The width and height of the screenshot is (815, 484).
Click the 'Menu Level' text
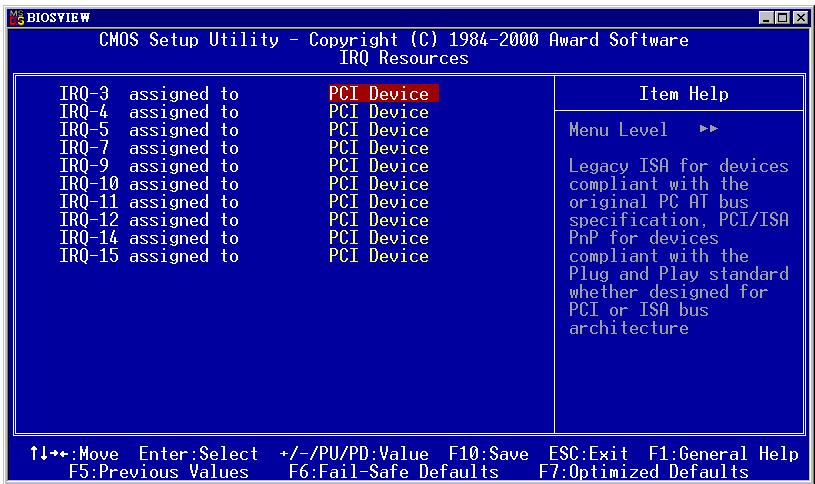click(x=618, y=129)
